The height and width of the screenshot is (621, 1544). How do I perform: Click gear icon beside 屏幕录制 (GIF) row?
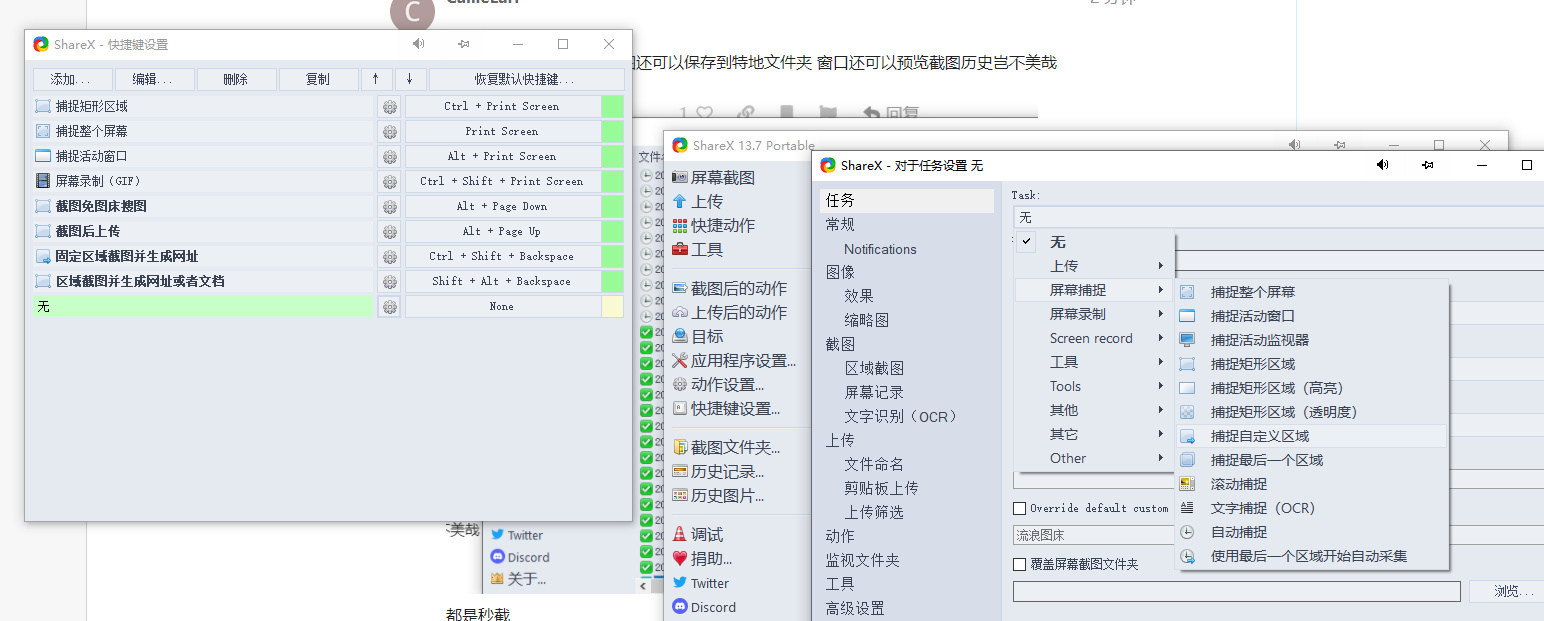click(389, 182)
